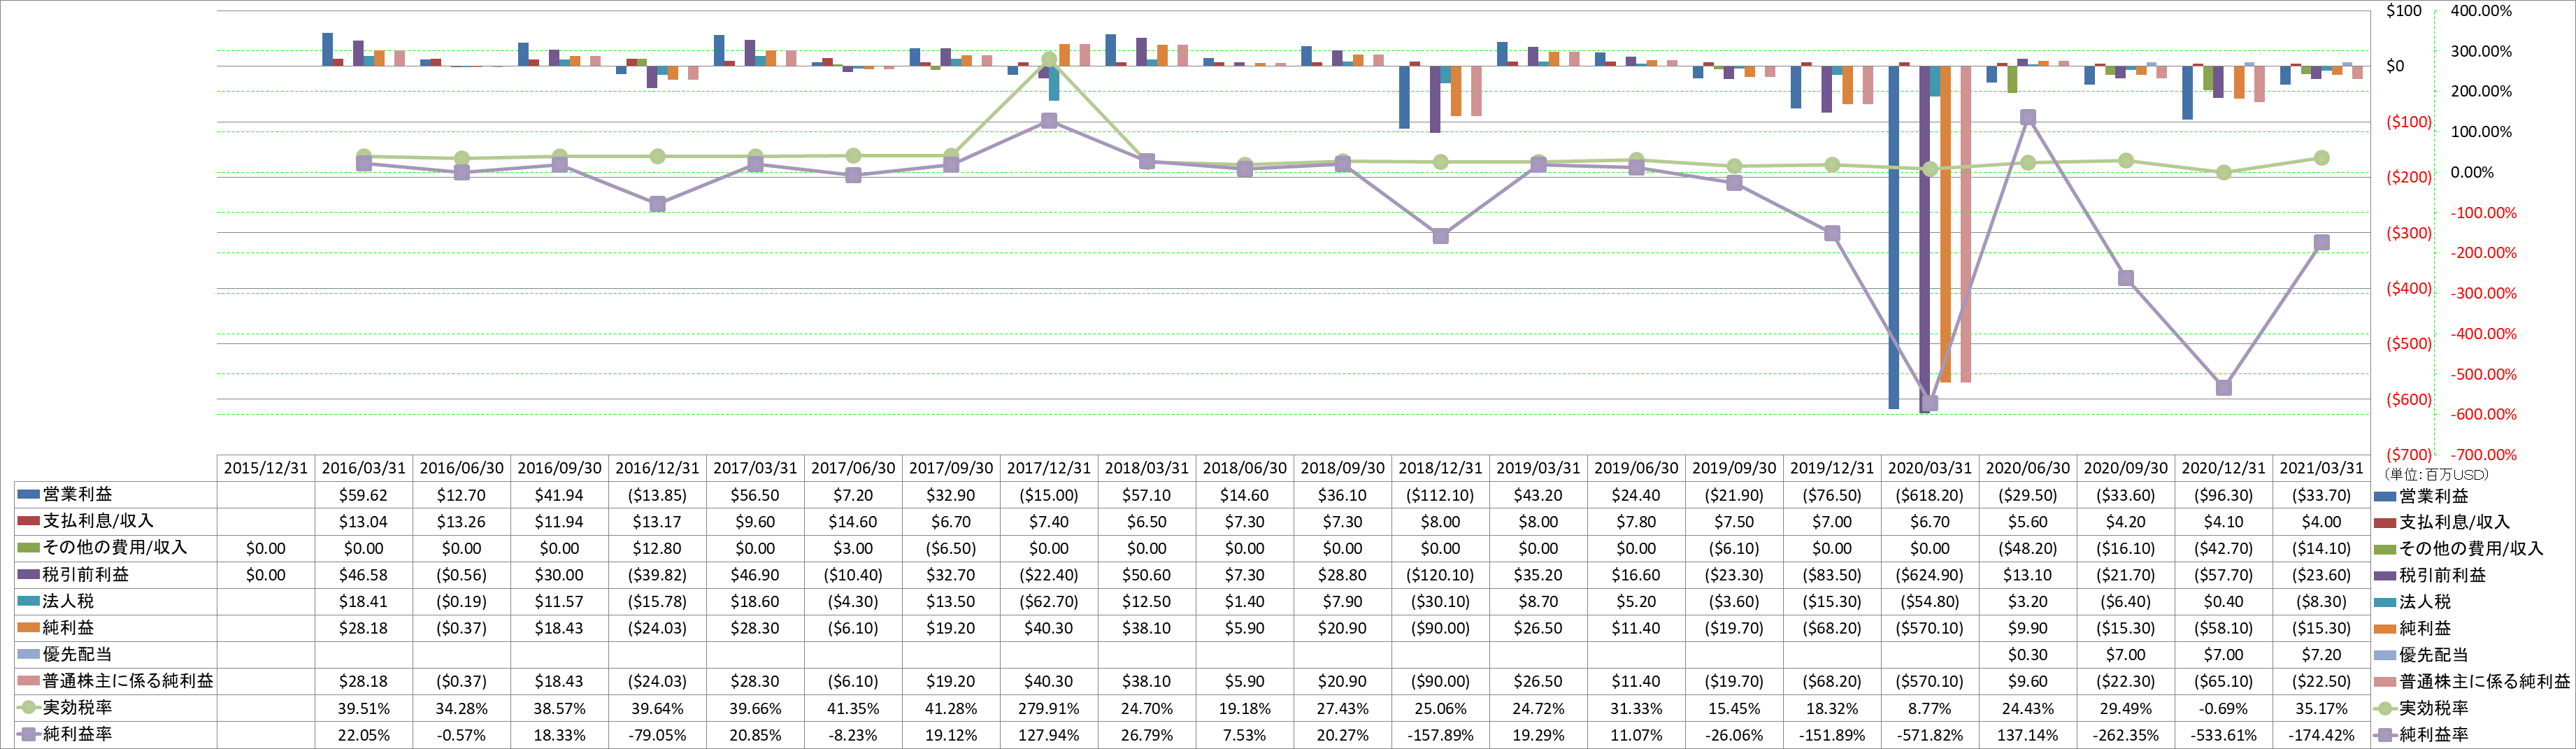
Task: Select the ($62.70) income tax cell
Action: coord(1049,602)
